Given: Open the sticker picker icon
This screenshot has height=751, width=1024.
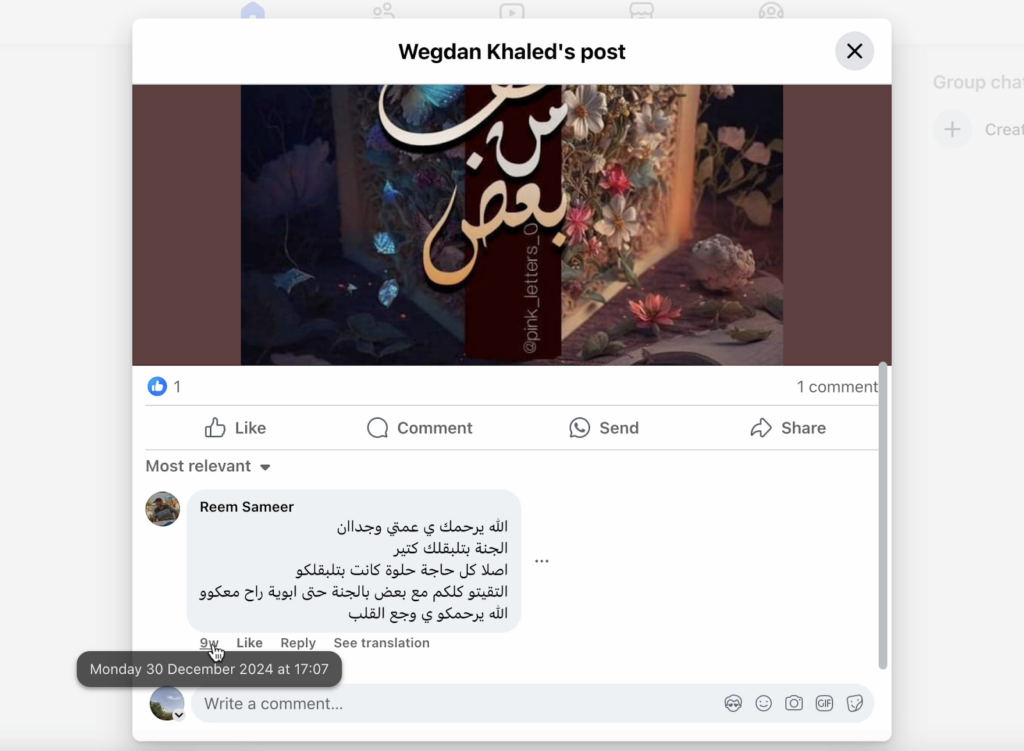Looking at the screenshot, I should click(854, 703).
